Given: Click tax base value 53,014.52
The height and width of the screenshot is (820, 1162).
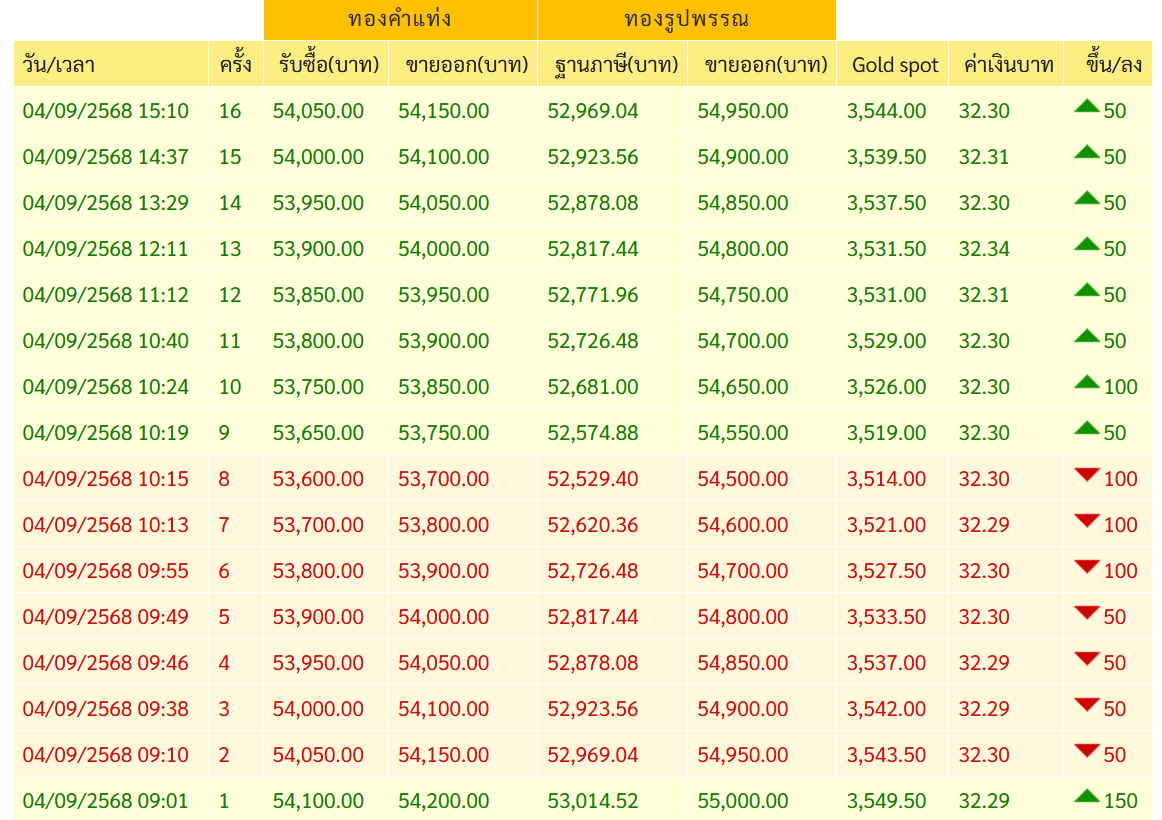Looking at the screenshot, I should 593,800.
